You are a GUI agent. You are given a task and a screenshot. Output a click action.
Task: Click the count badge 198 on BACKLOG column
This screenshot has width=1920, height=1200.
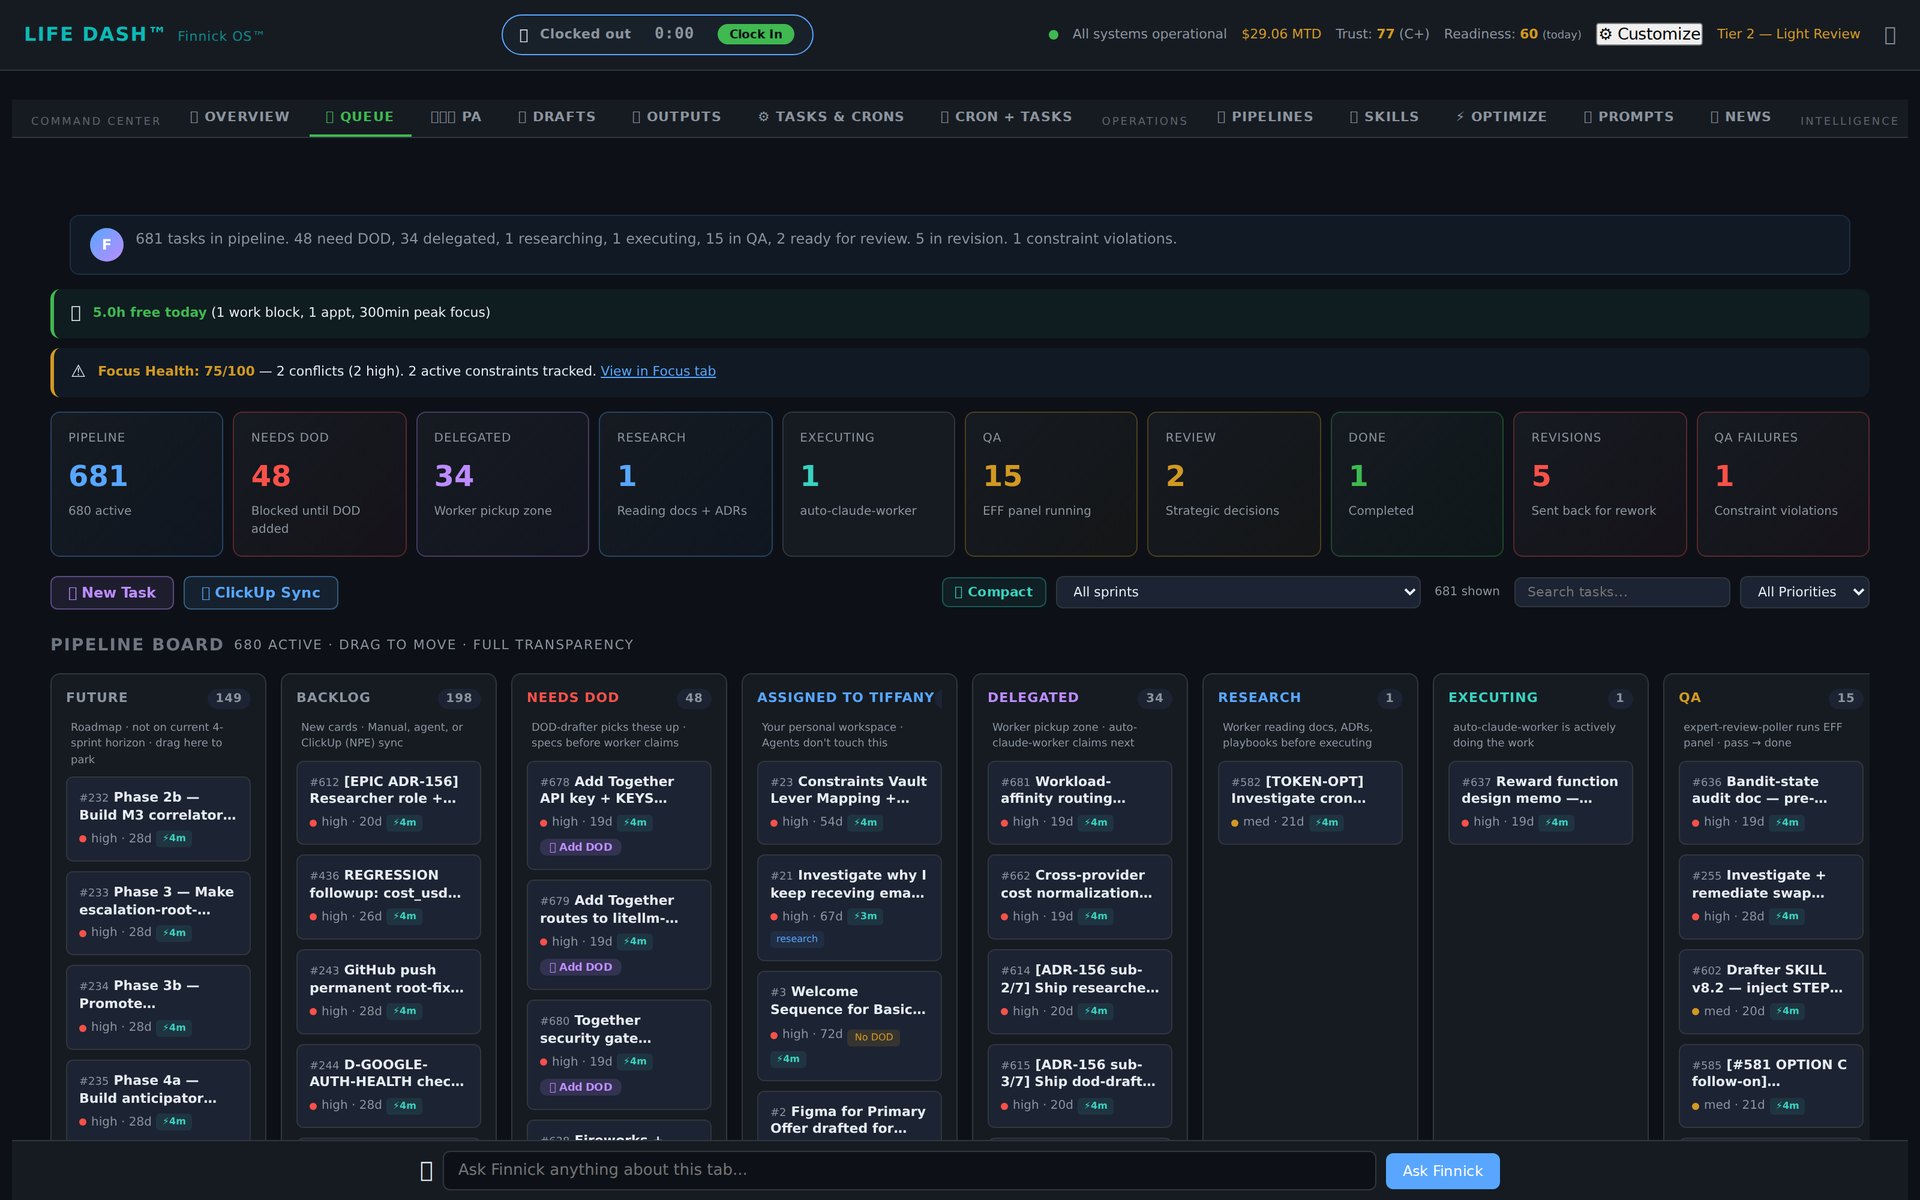point(459,698)
